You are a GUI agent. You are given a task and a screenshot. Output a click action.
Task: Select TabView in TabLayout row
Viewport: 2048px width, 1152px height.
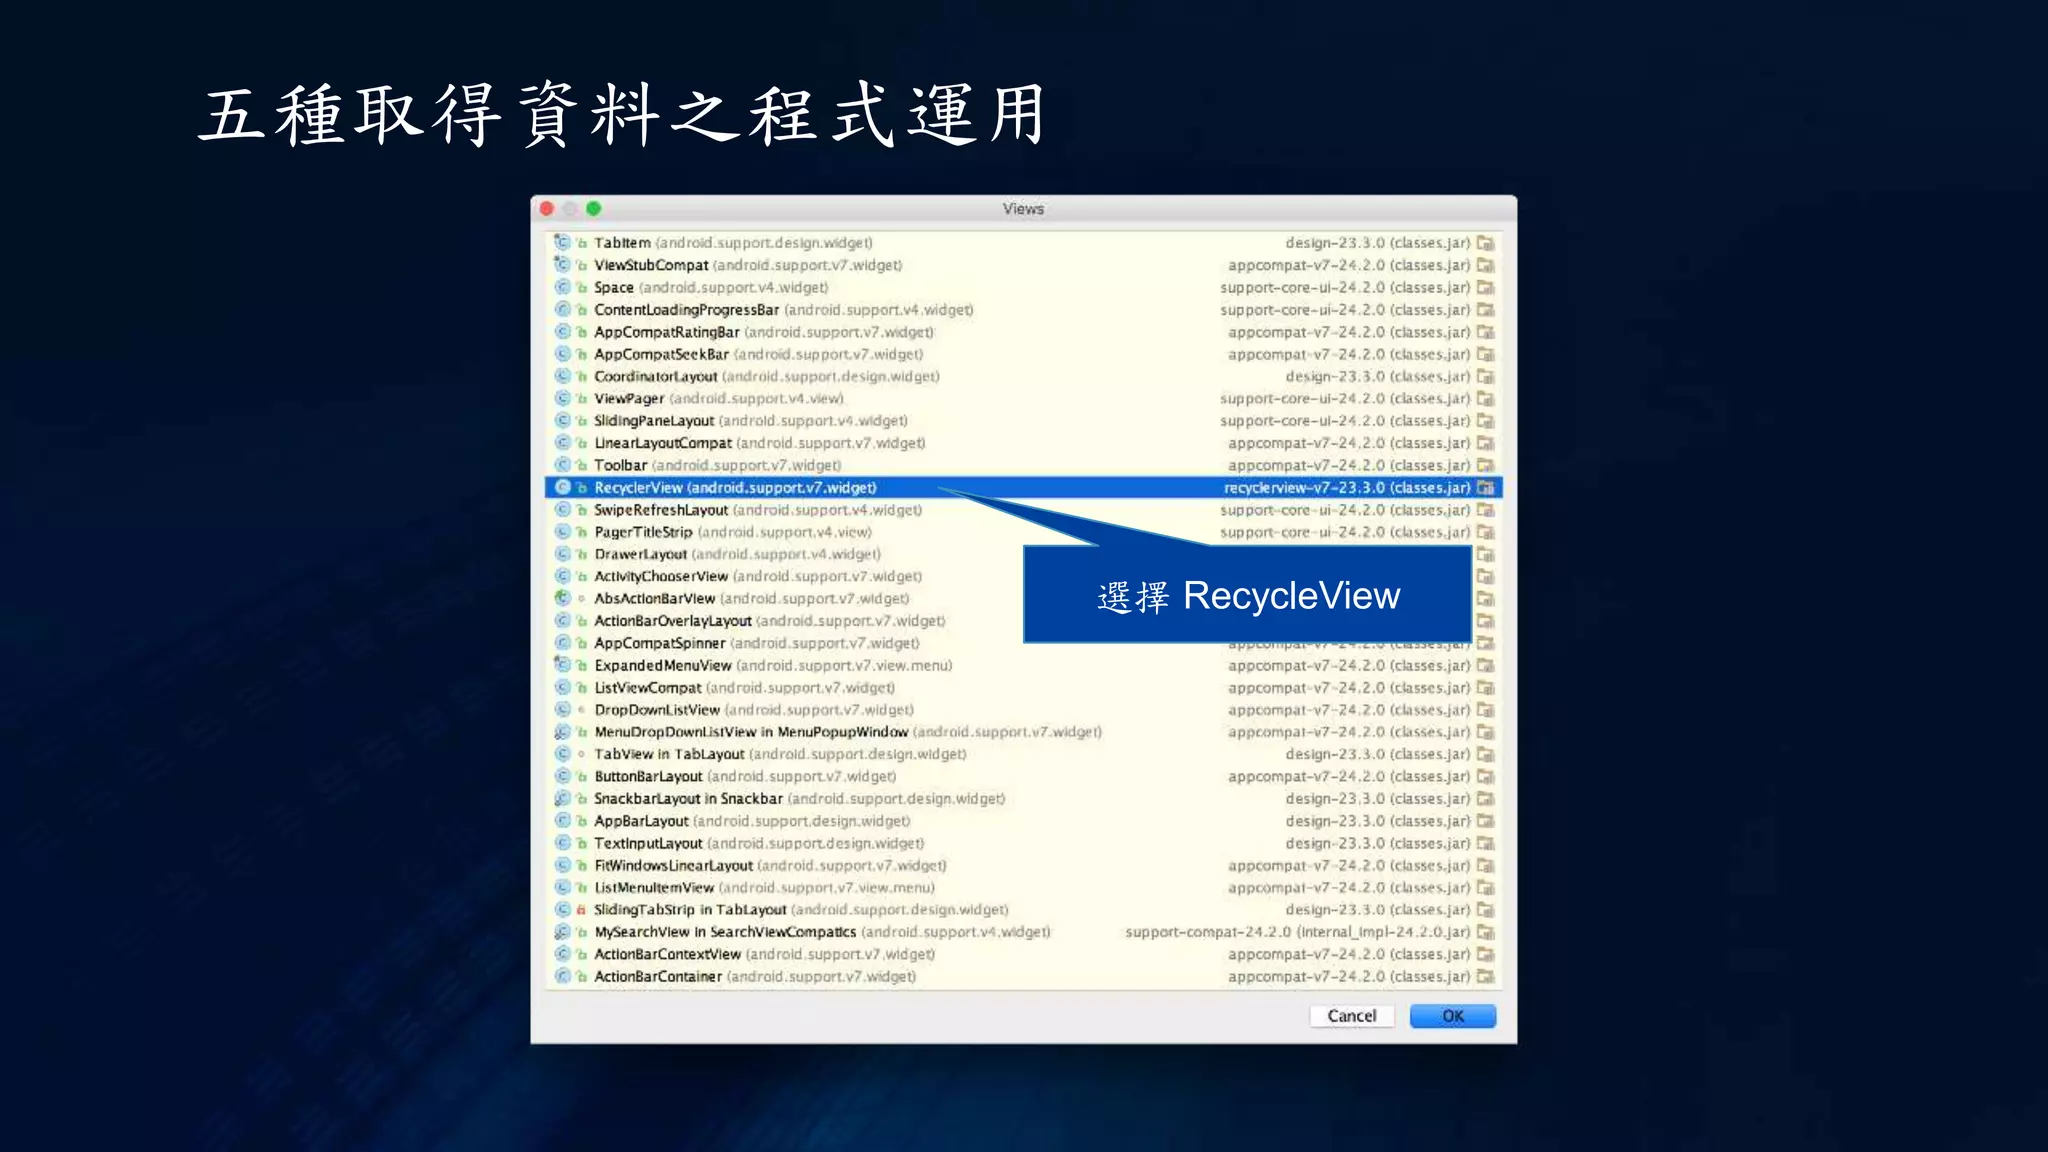[1023, 754]
